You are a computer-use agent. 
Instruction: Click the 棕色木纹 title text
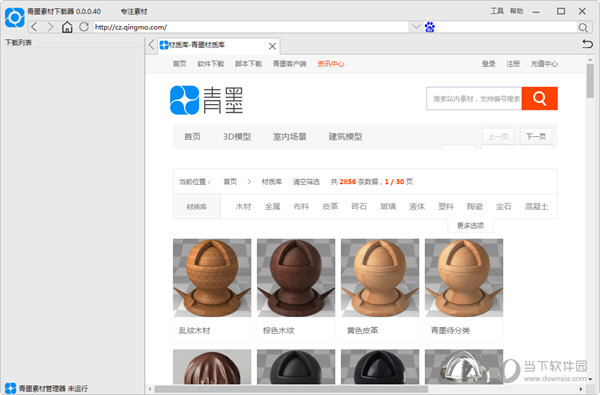click(x=279, y=330)
